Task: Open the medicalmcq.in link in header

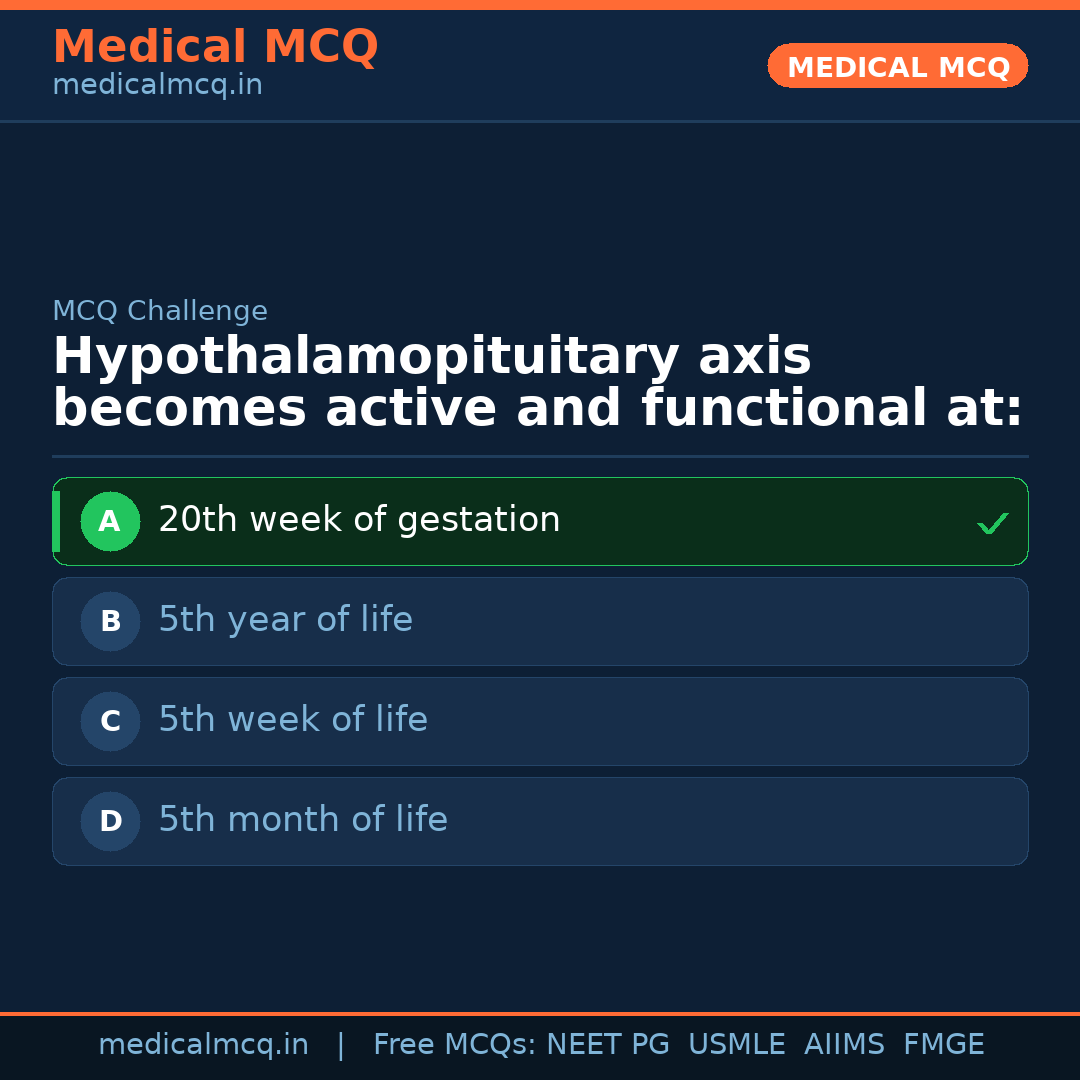Action: point(157,86)
